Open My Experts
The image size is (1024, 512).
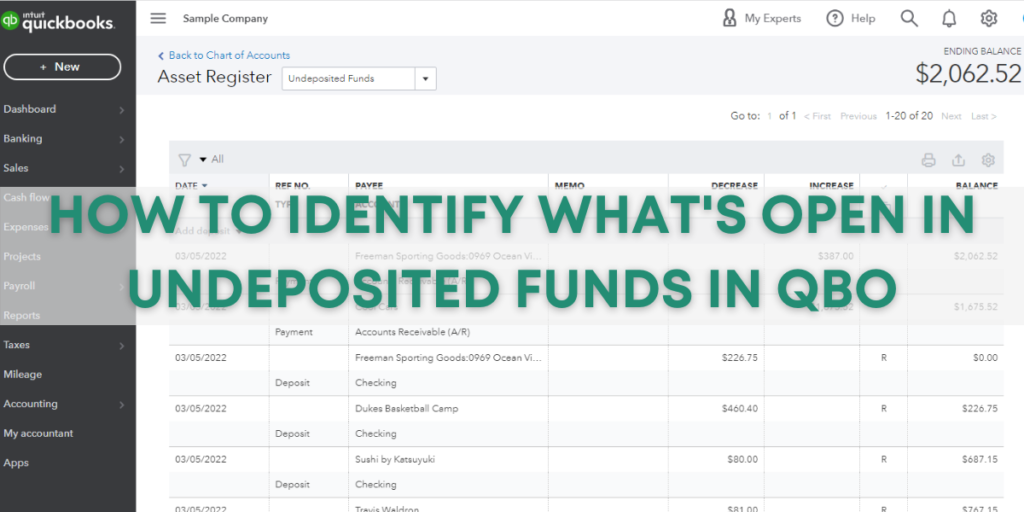pyautogui.click(x=761, y=18)
